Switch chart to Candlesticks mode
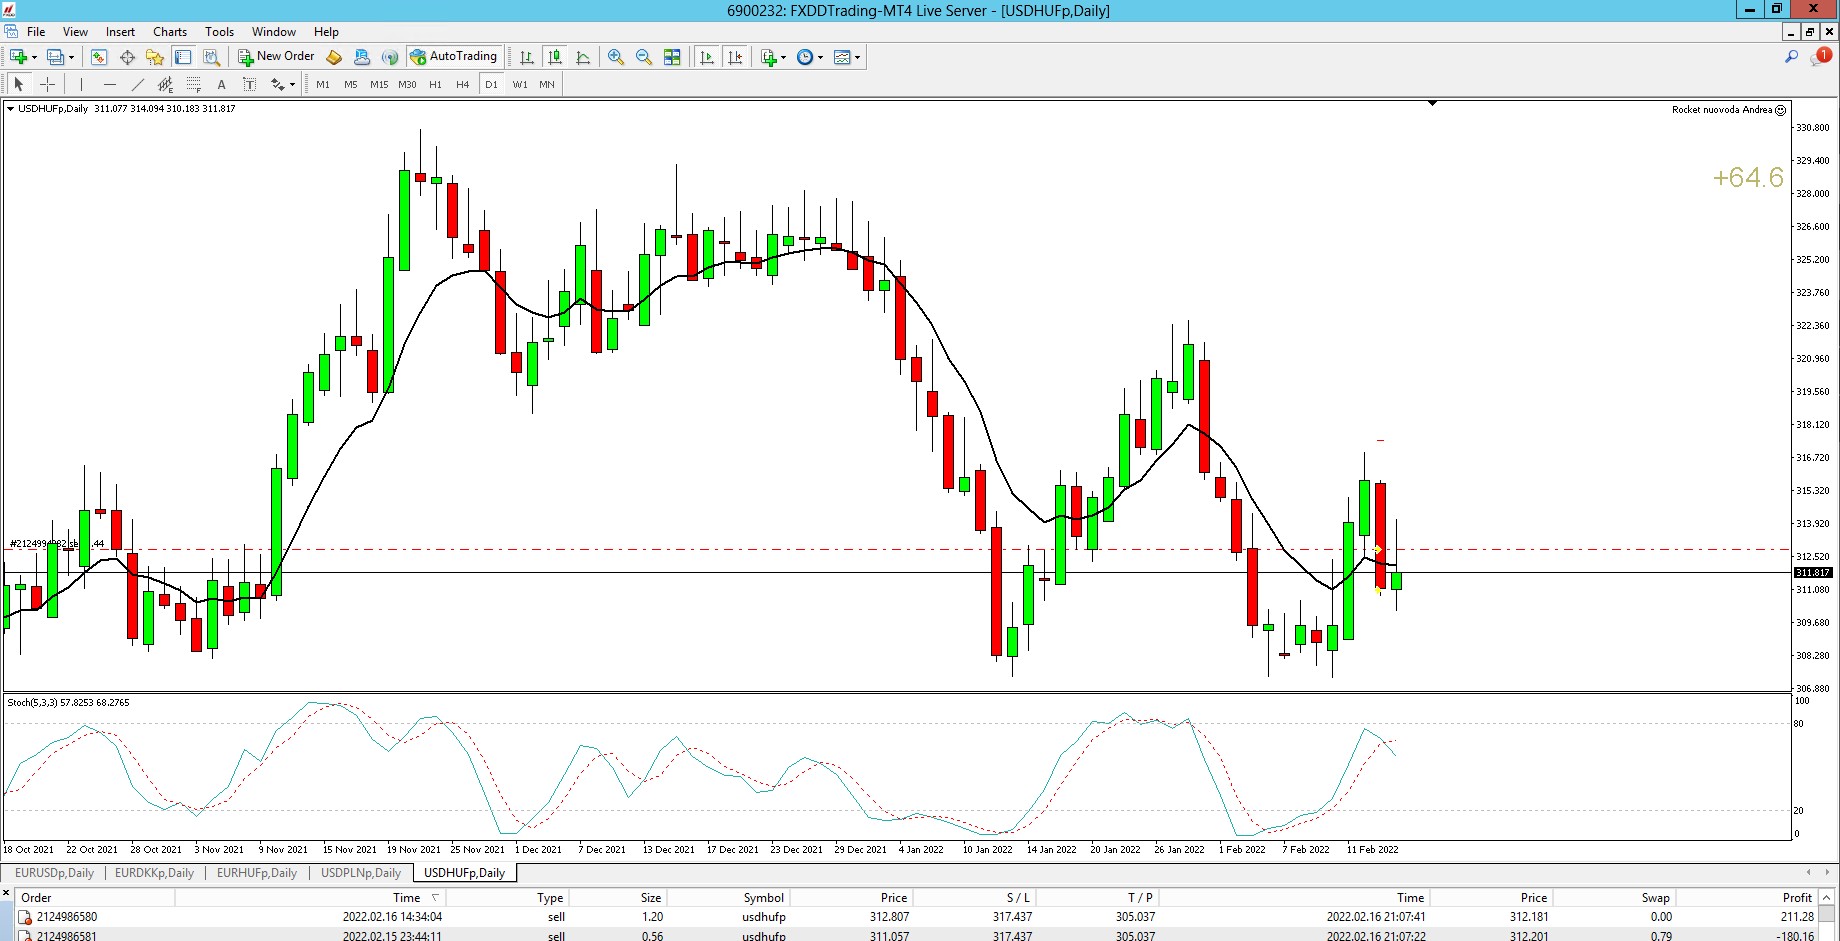Screen dimensions: 1840x941 pos(555,57)
